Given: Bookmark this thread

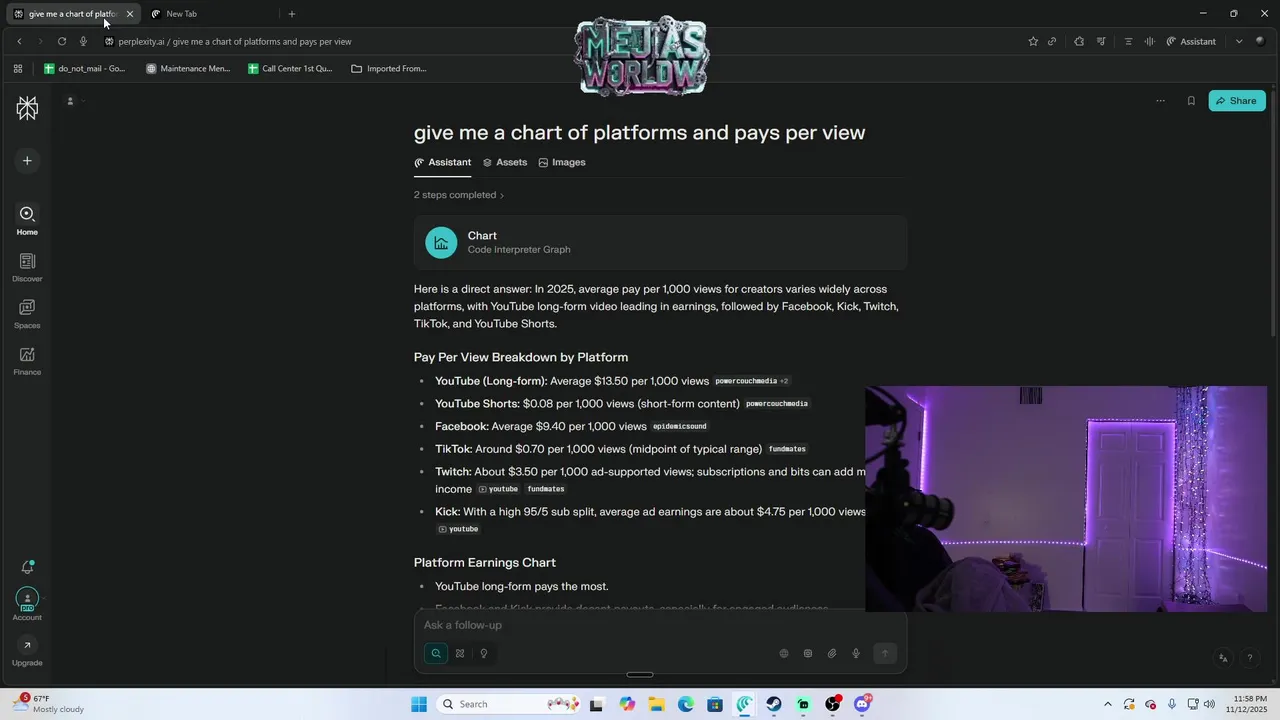Looking at the screenshot, I should coord(1191,101).
